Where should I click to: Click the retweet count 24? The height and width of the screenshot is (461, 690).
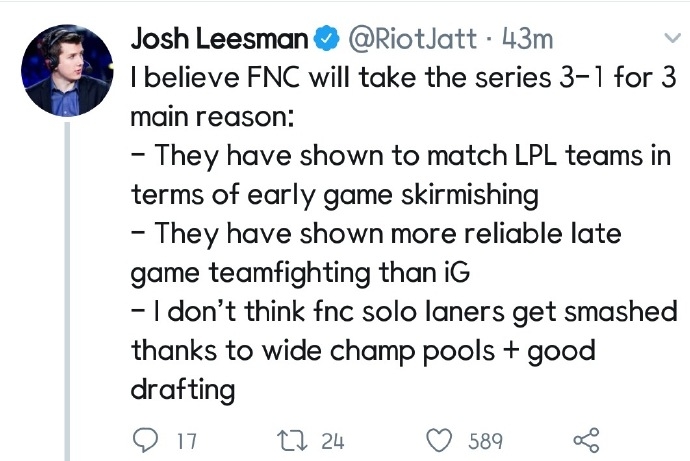[x=332, y=441]
